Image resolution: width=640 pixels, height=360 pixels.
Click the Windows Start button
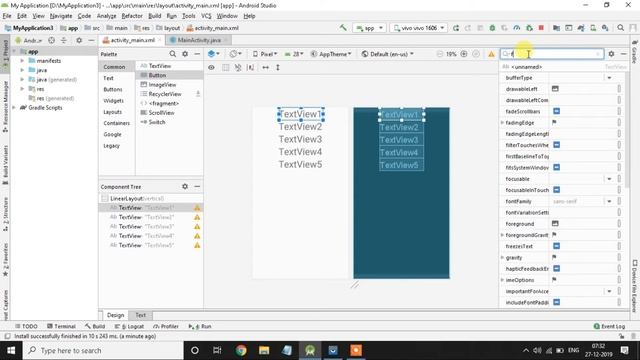coord(11,350)
